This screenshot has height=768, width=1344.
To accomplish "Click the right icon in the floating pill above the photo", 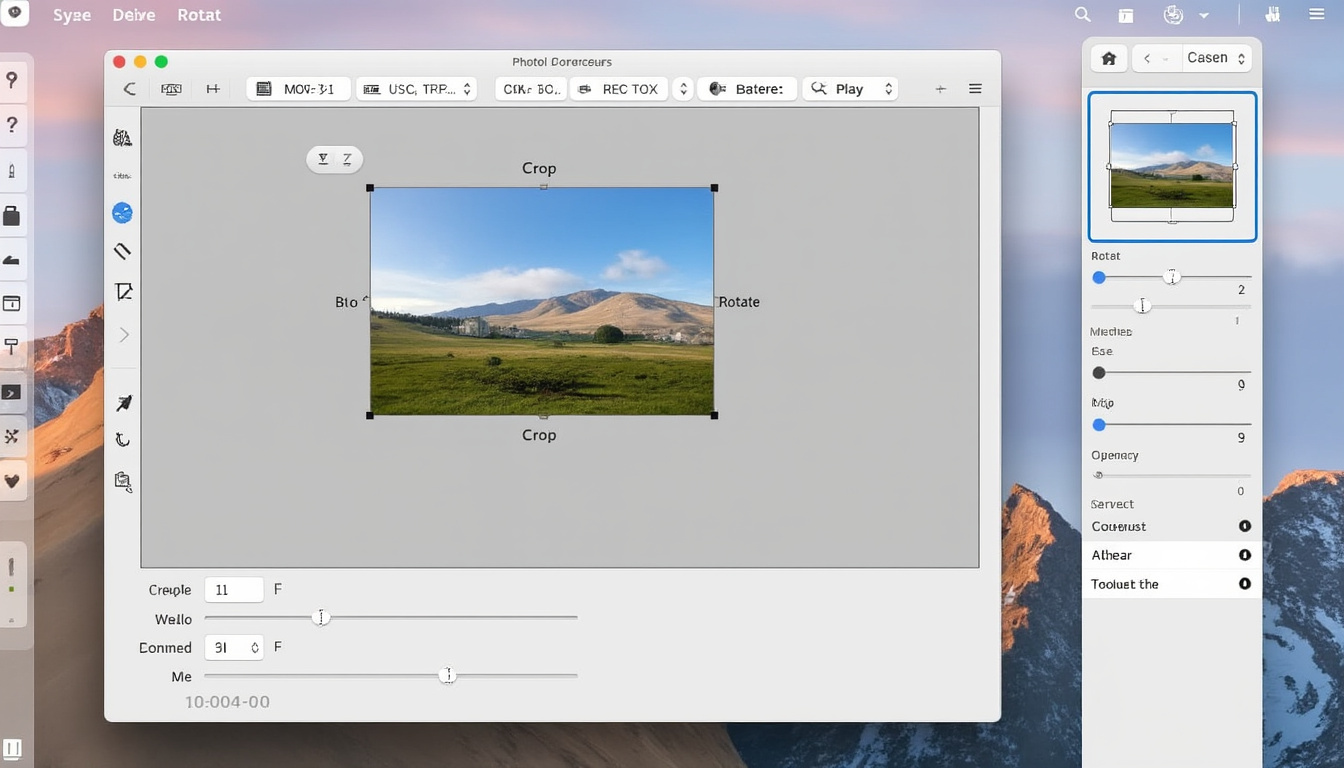I will (347, 159).
